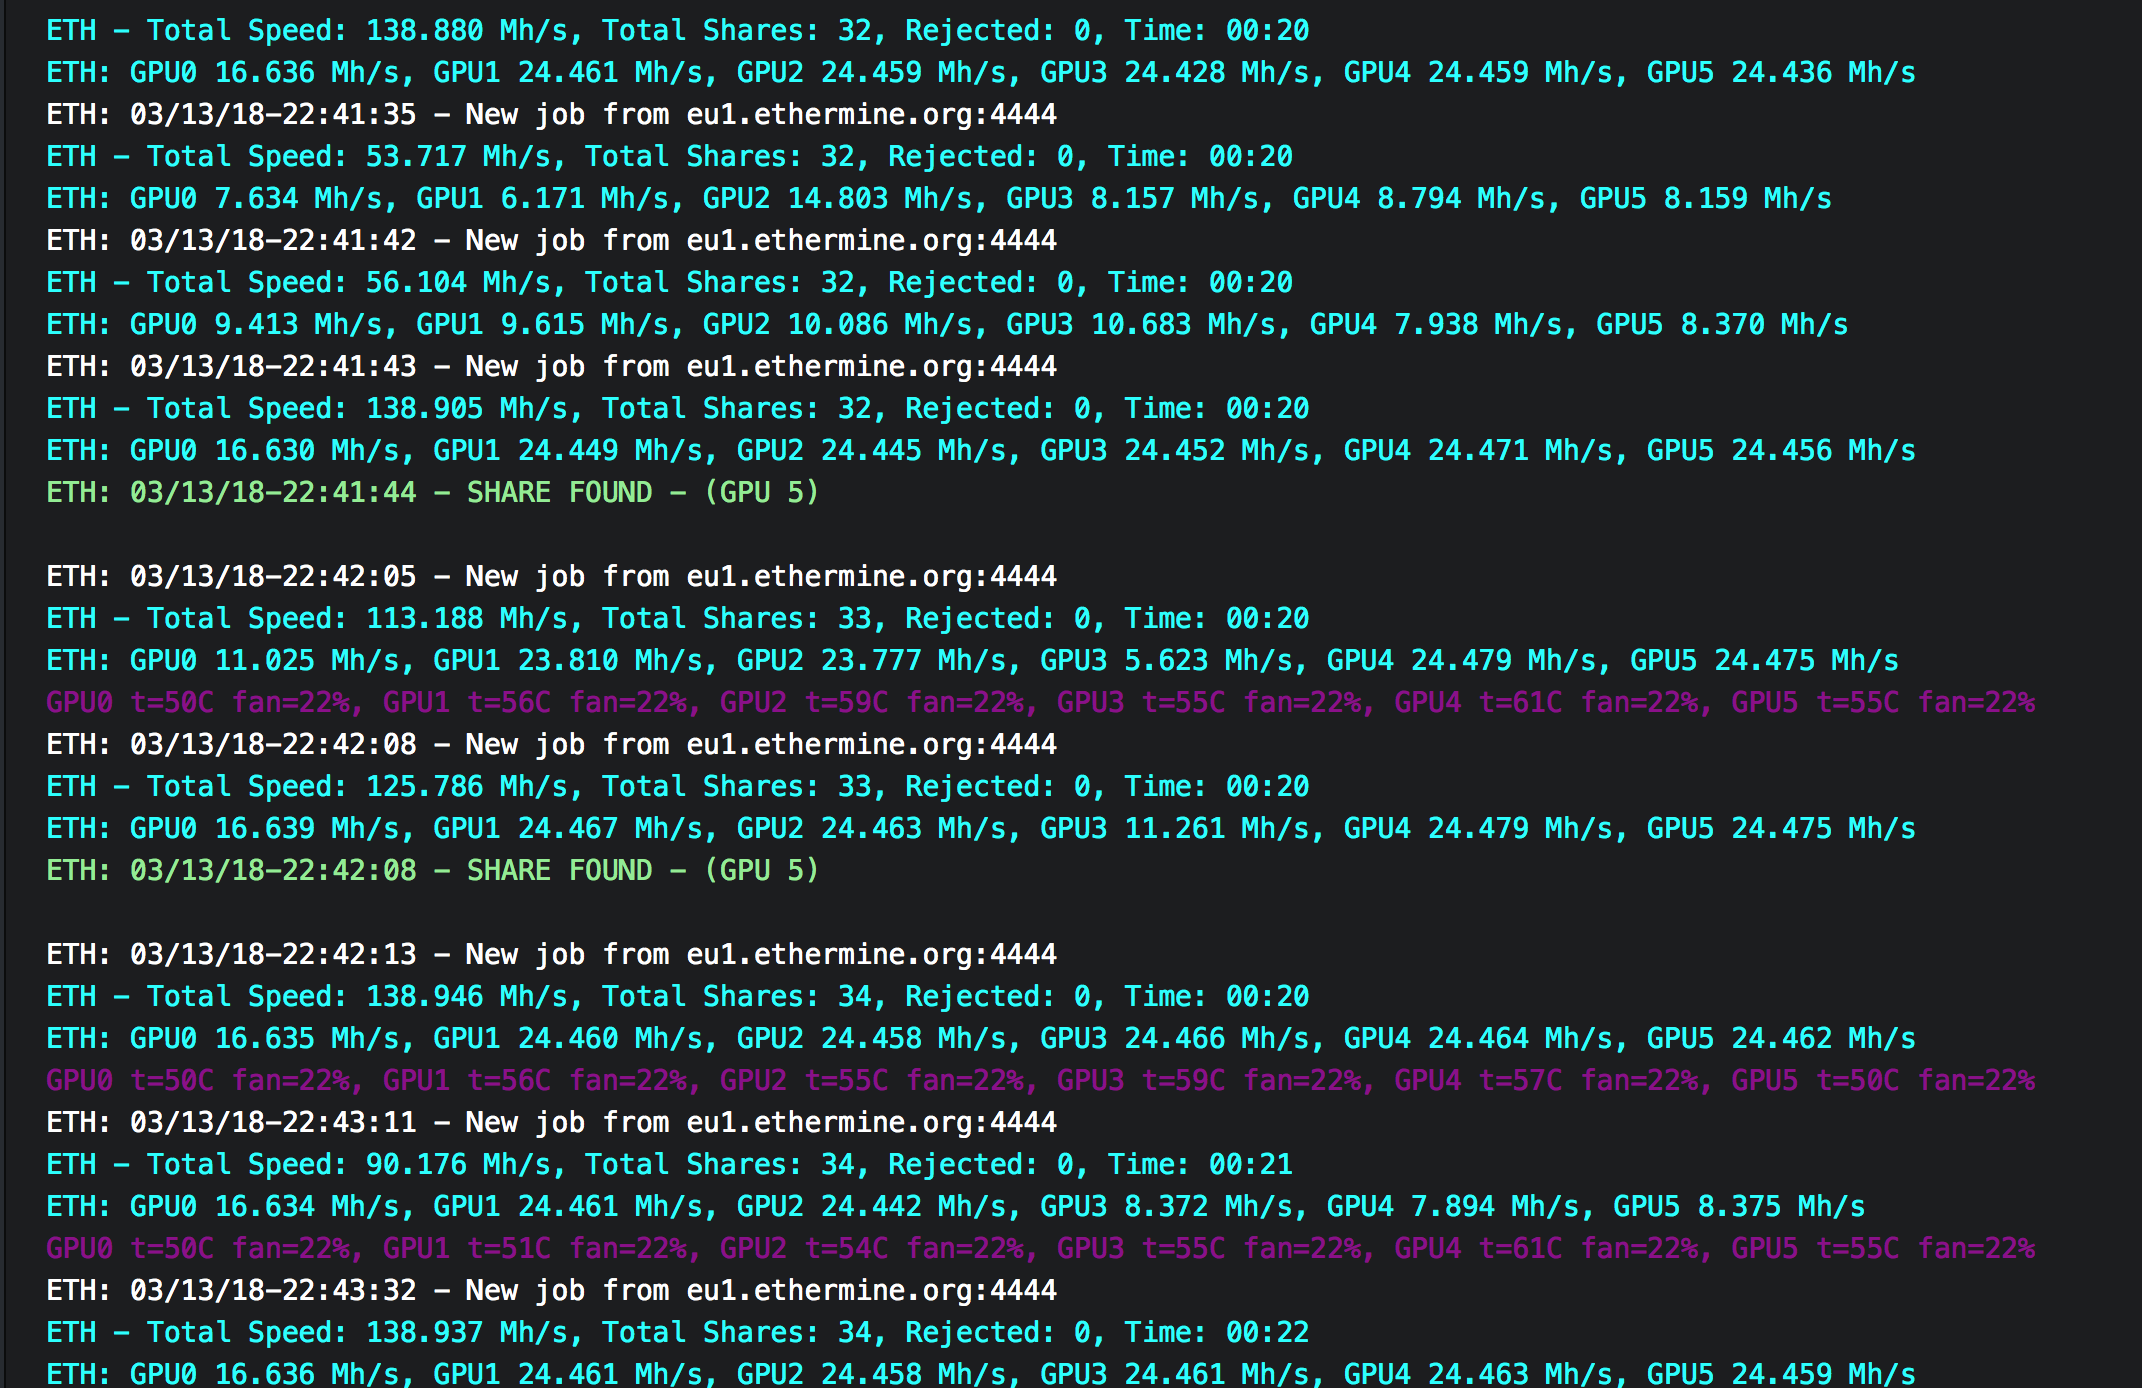2142x1388 pixels.
Task: Click the value GPU0 16.635 Mh/s
Action: tap(265, 1039)
